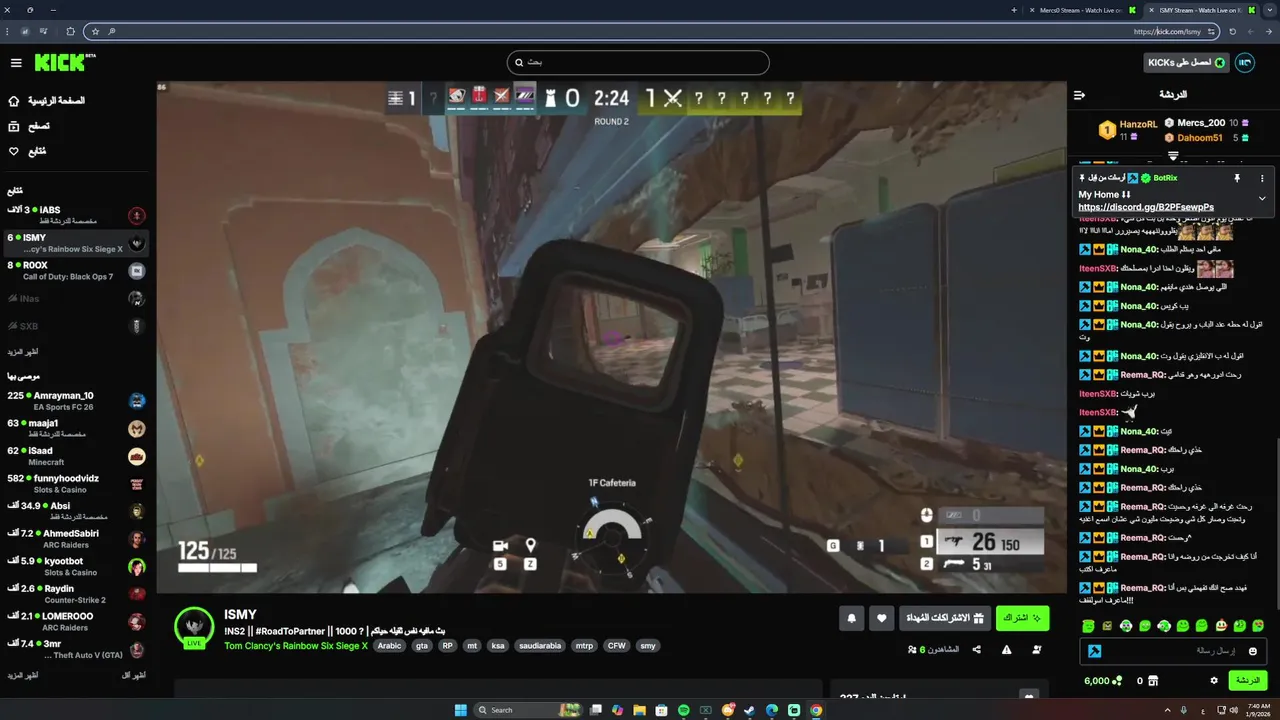Open Browse in the sidebar
1280x720 pixels.
tap(30, 126)
